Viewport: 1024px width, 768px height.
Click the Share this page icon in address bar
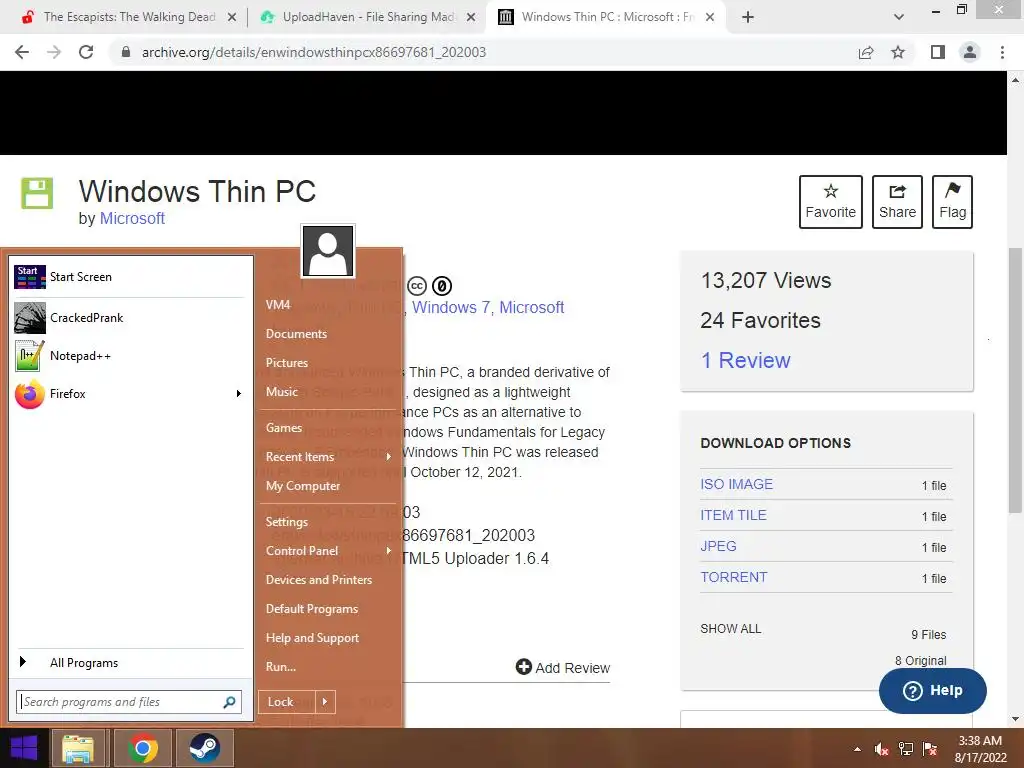click(866, 52)
